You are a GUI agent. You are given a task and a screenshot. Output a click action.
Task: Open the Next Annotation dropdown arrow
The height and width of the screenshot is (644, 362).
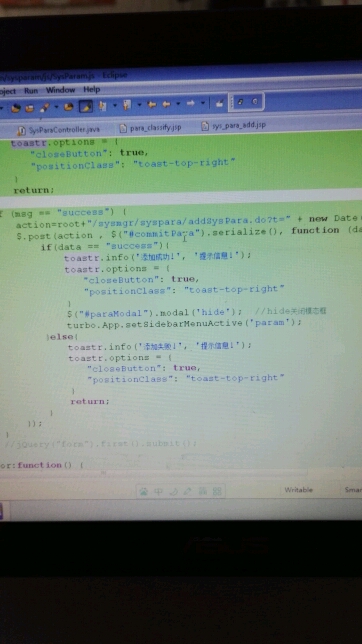tap(115, 106)
